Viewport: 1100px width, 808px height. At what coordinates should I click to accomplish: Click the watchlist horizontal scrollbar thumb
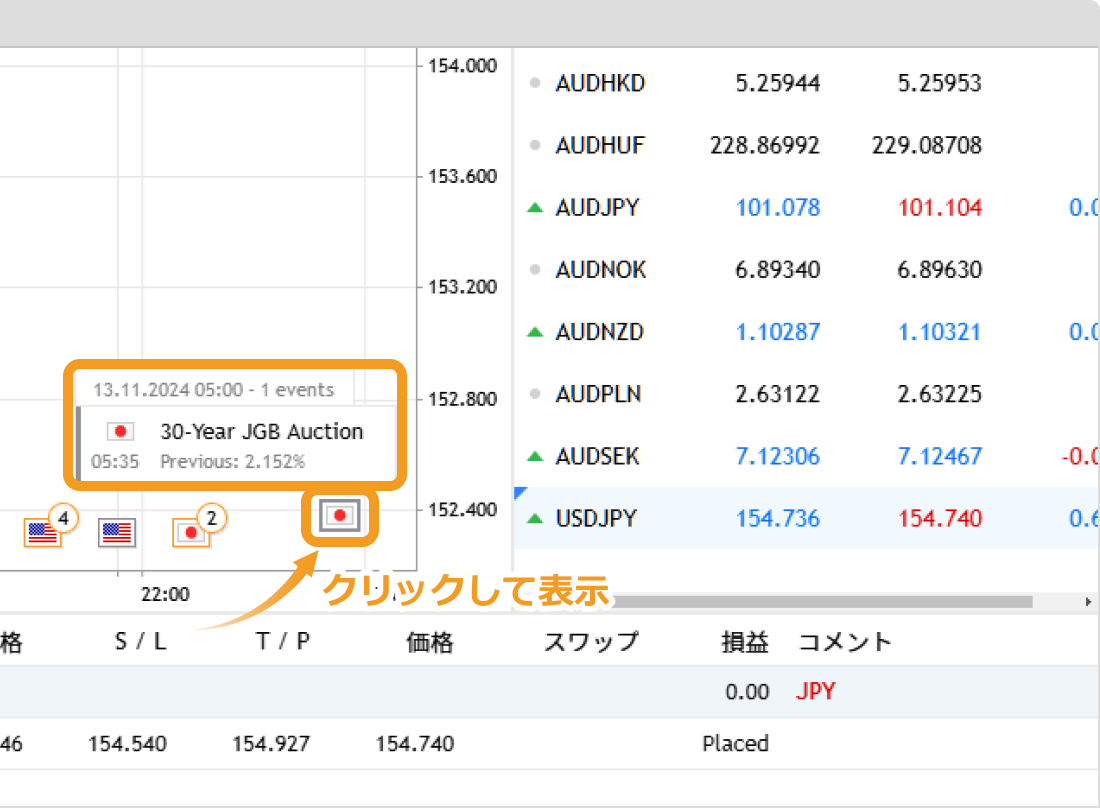point(821,602)
